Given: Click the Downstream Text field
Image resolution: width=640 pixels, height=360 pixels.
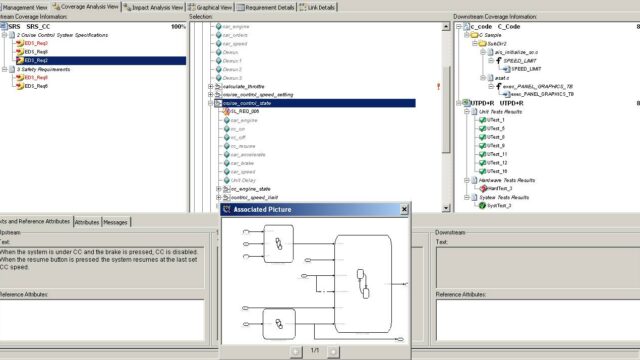Looking at the screenshot, I should pos(538,267).
